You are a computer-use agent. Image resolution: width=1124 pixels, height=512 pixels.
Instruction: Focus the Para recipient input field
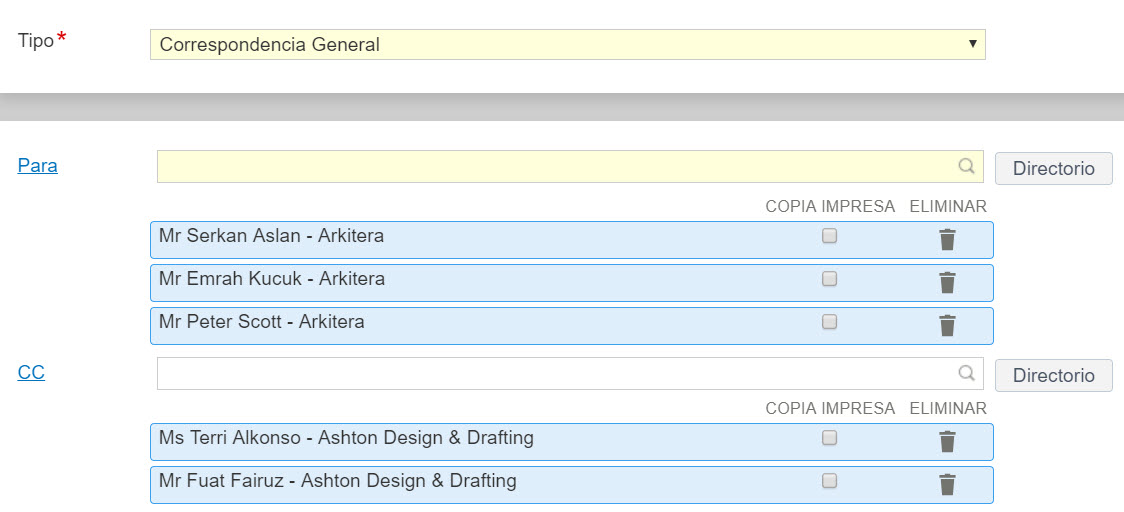555,167
